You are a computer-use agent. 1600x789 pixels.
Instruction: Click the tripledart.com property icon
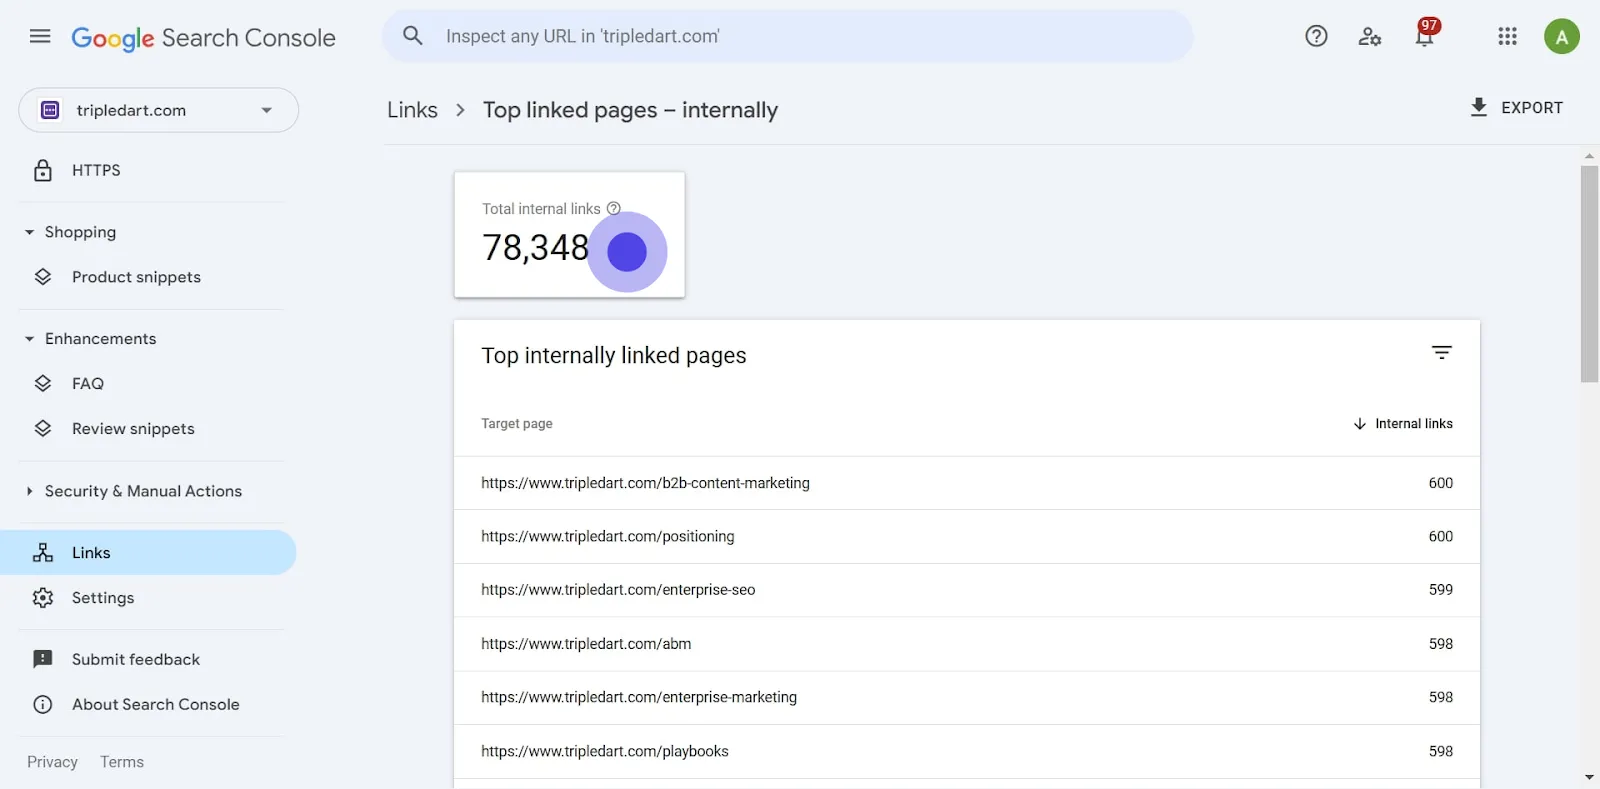[50, 110]
